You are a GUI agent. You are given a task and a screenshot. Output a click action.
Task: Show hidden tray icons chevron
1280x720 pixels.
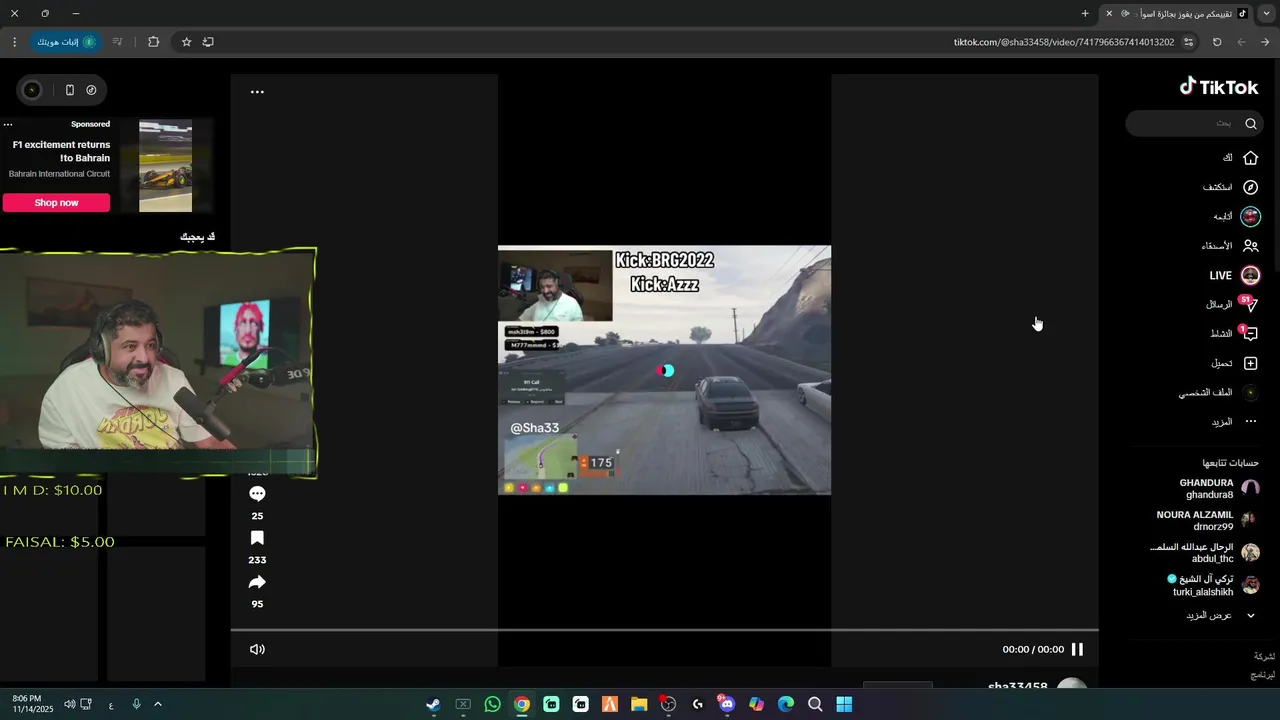[x=157, y=704]
